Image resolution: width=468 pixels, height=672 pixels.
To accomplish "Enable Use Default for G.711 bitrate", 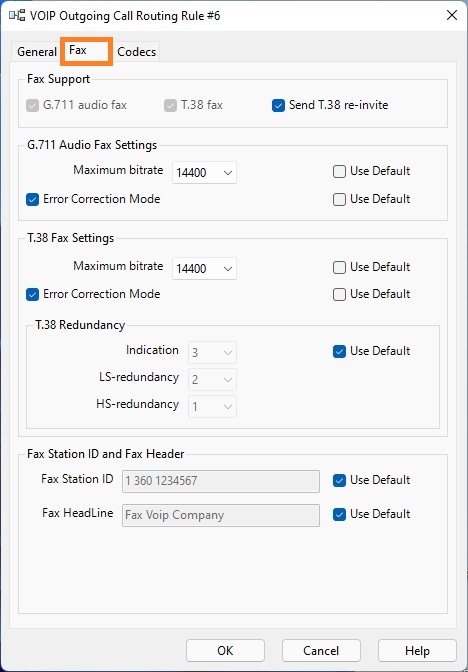I will (x=339, y=171).
